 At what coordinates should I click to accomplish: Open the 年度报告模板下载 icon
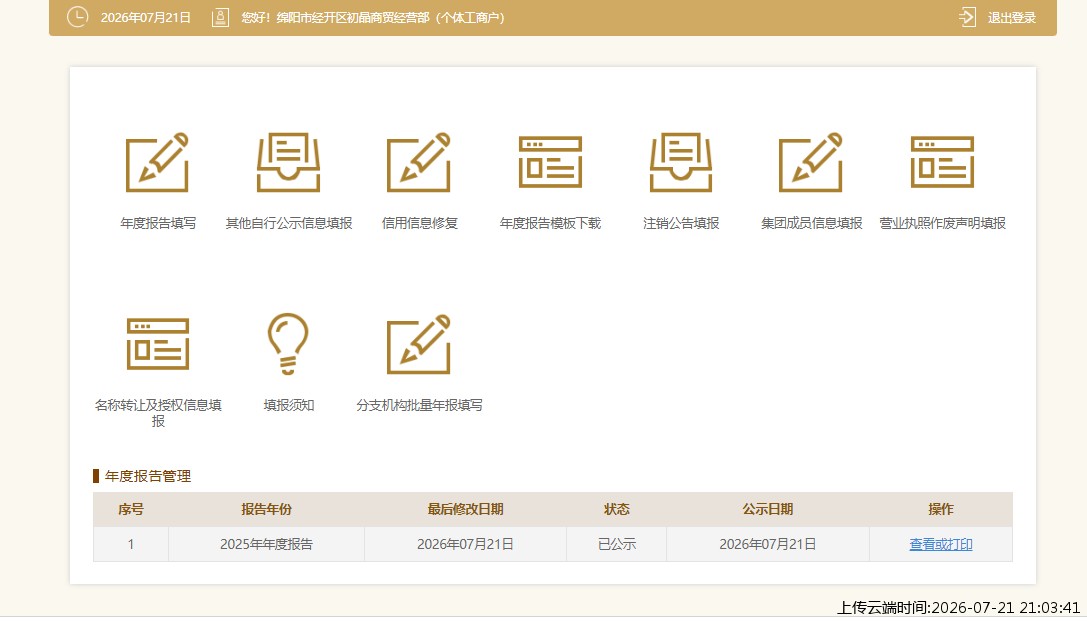coord(550,162)
